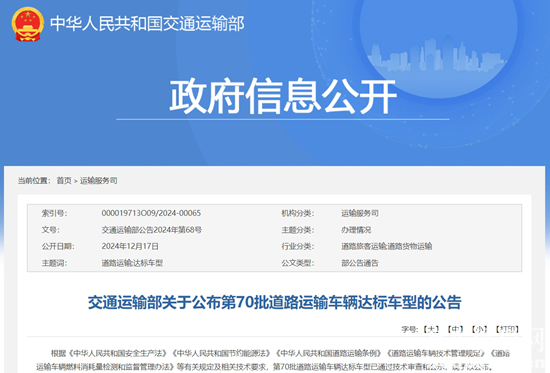This screenshot has height=373, width=550.
Task: Open 中华人民共和国交通运输部 site title
Action: 147,24
